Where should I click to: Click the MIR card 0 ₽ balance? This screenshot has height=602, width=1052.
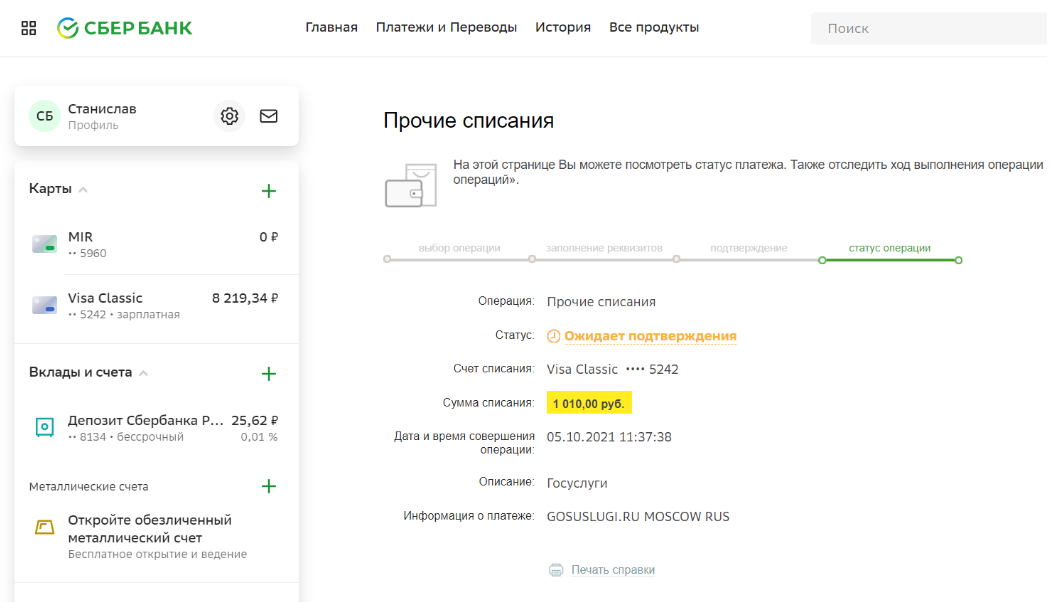268,237
